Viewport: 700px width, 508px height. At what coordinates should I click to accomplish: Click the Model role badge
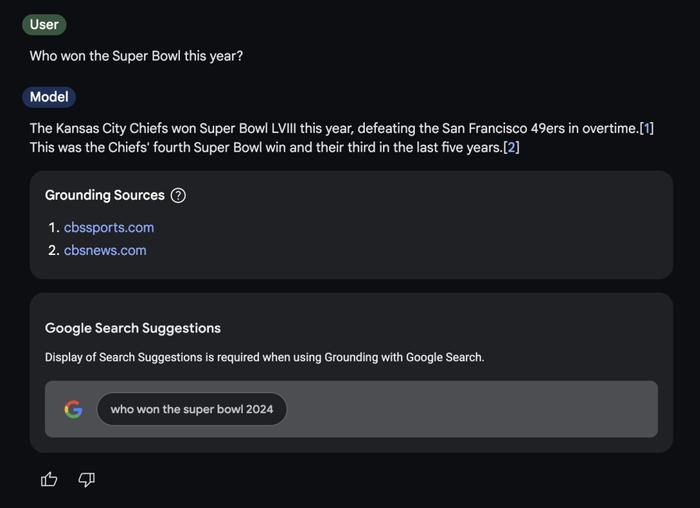49,97
